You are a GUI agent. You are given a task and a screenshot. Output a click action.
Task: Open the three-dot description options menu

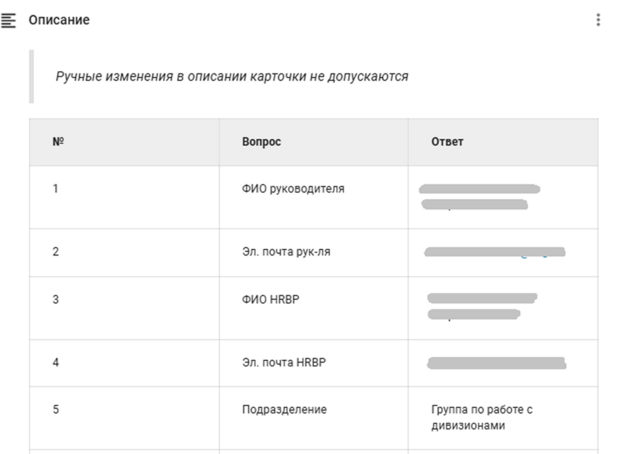point(598,20)
